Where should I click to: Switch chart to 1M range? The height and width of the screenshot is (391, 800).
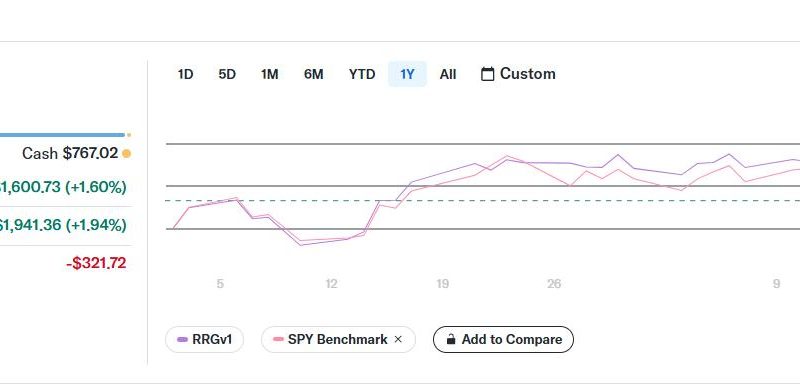(x=269, y=75)
